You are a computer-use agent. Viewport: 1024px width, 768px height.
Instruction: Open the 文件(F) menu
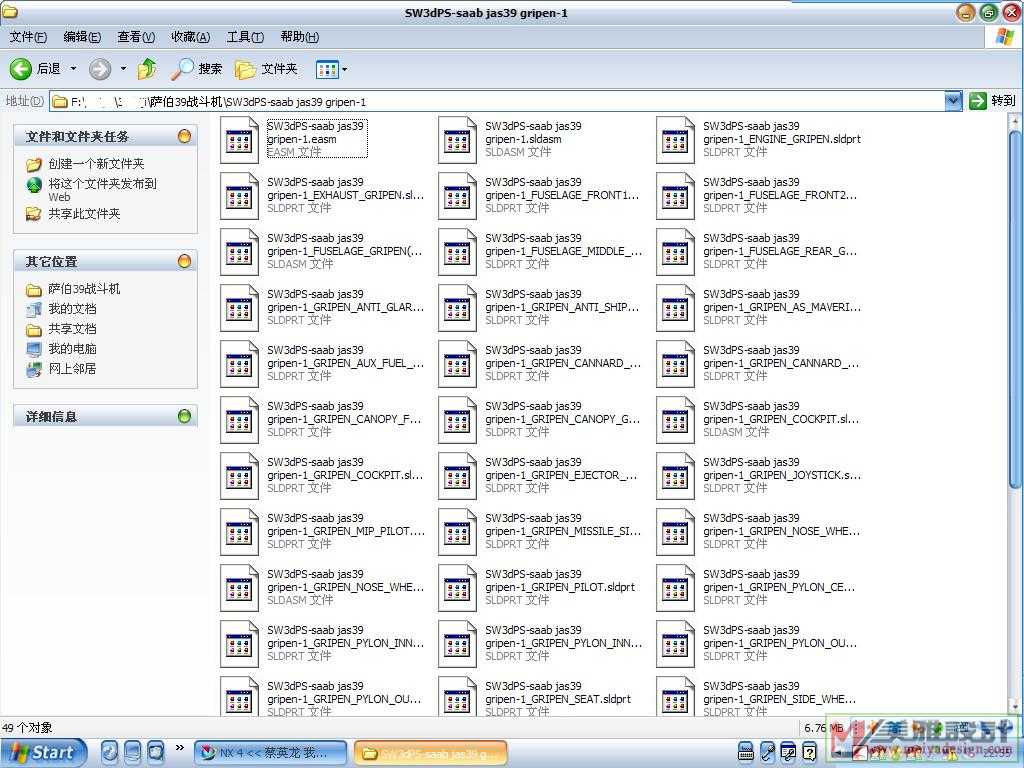pyautogui.click(x=28, y=37)
